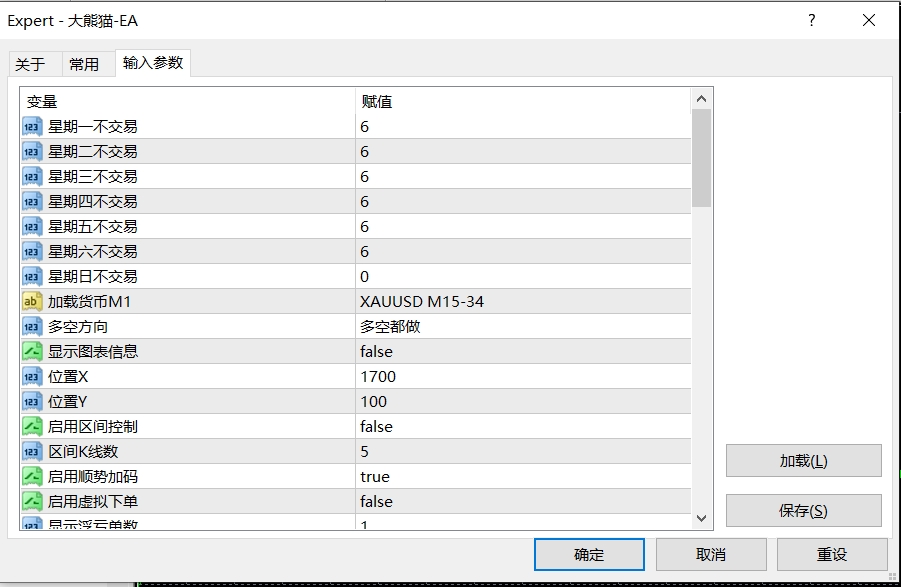Switch to the 关于 tab
Viewport: 901px width, 587px height.
pos(30,64)
